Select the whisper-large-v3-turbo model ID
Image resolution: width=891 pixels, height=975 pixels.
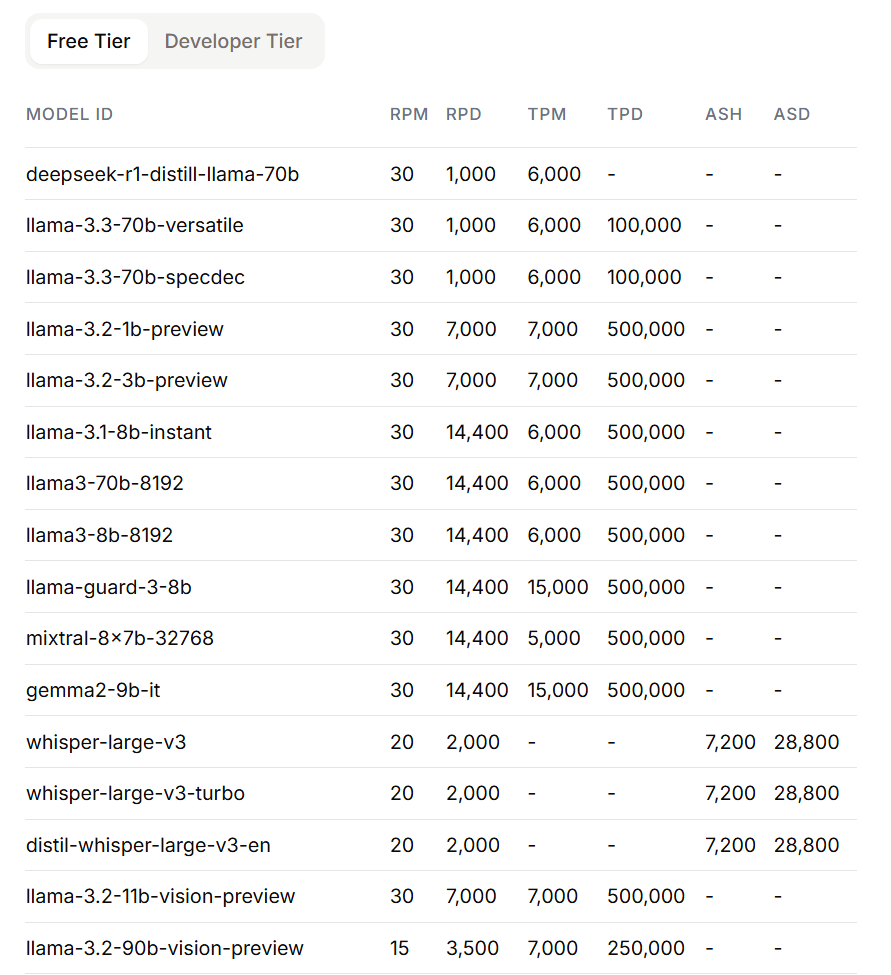pos(135,793)
